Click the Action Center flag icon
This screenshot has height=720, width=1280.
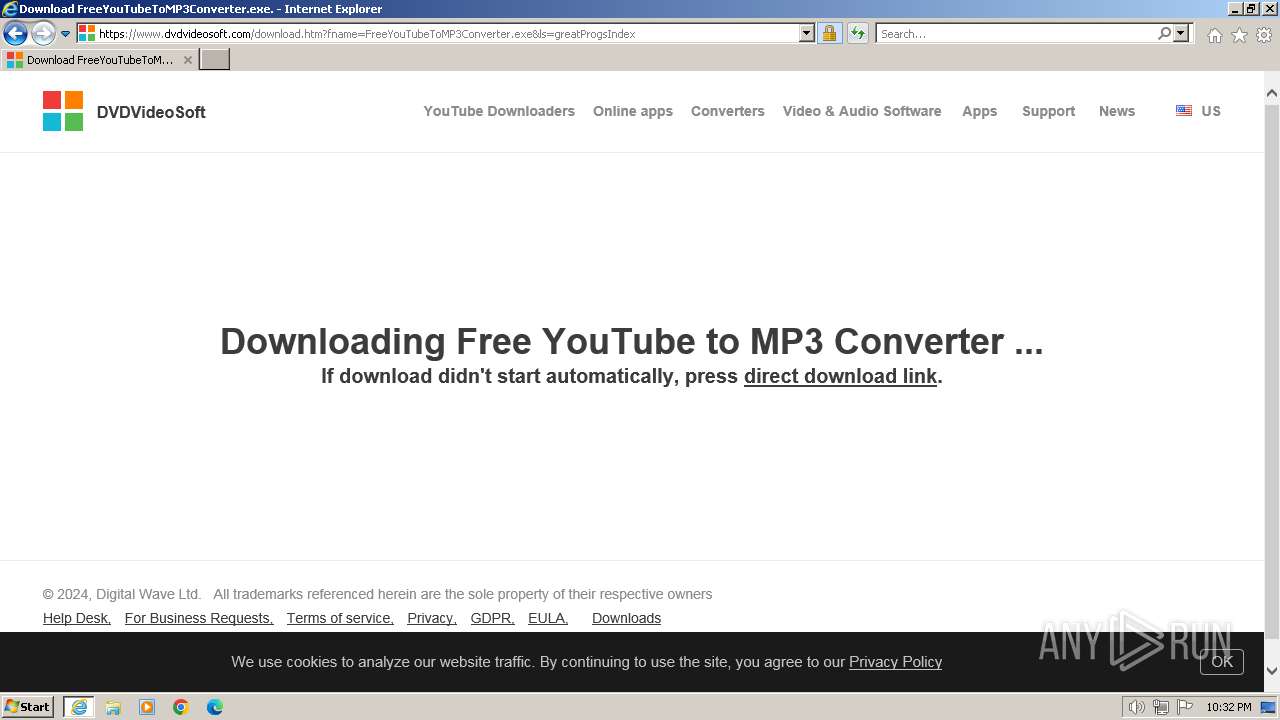[1185, 707]
